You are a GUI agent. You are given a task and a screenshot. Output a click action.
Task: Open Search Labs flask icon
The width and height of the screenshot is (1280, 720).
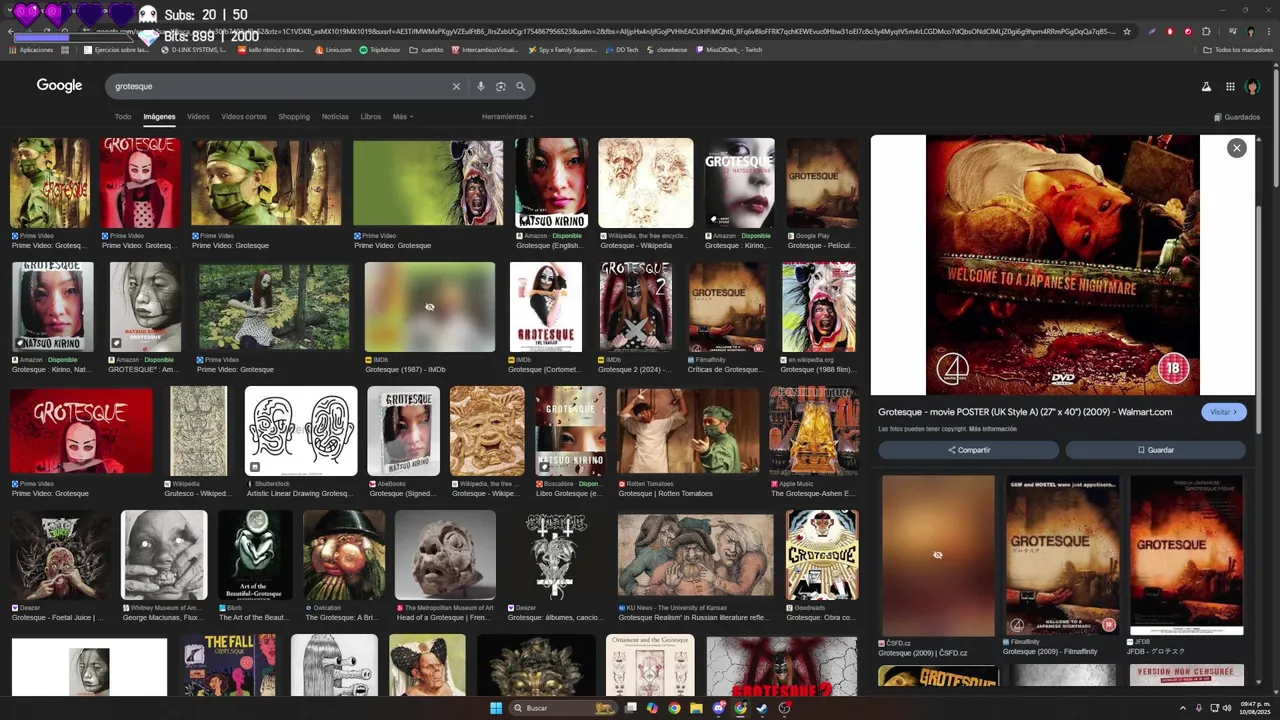click(1206, 87)
